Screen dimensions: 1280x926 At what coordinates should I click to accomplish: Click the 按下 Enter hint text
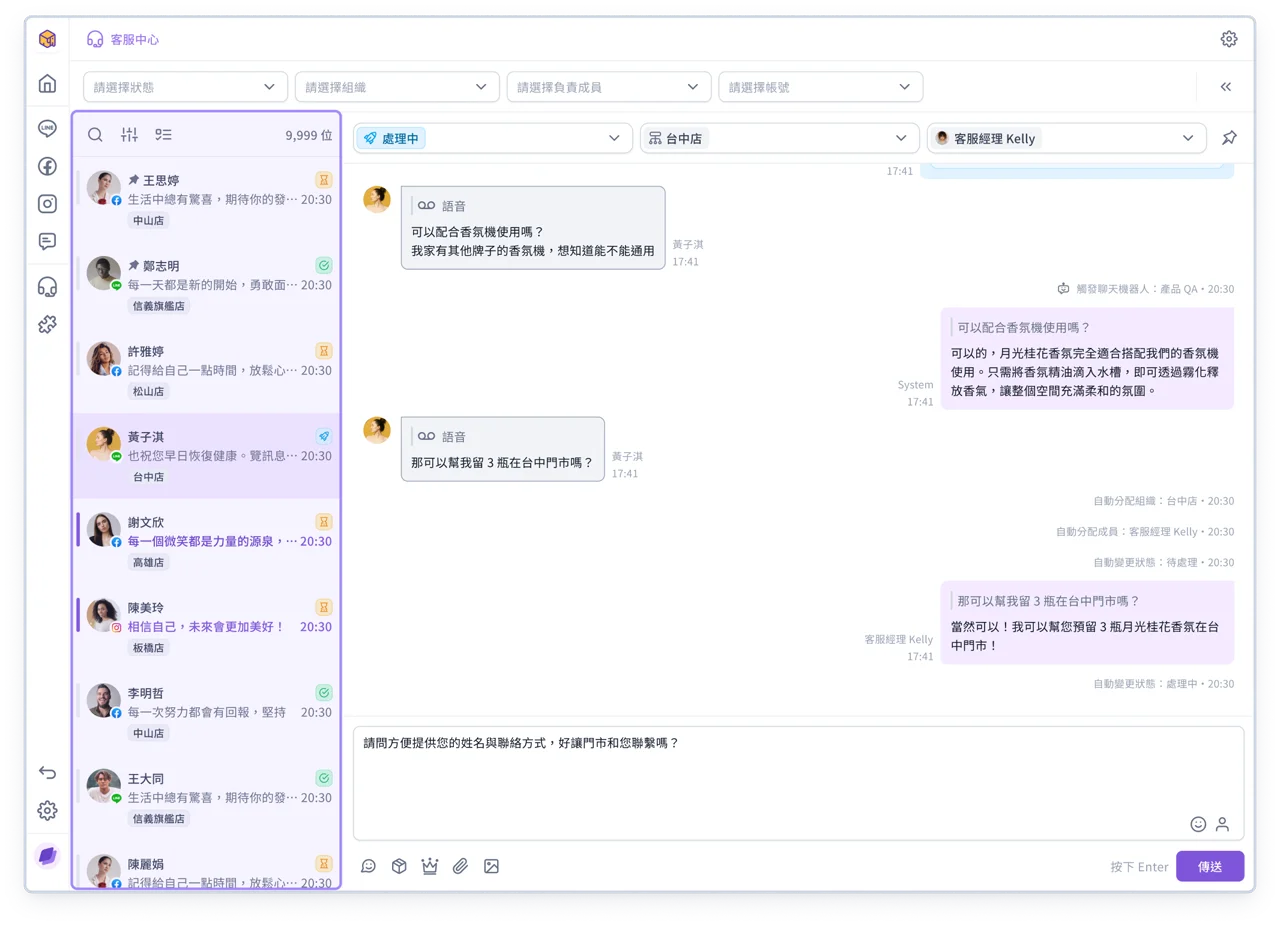coord(1139,867)
